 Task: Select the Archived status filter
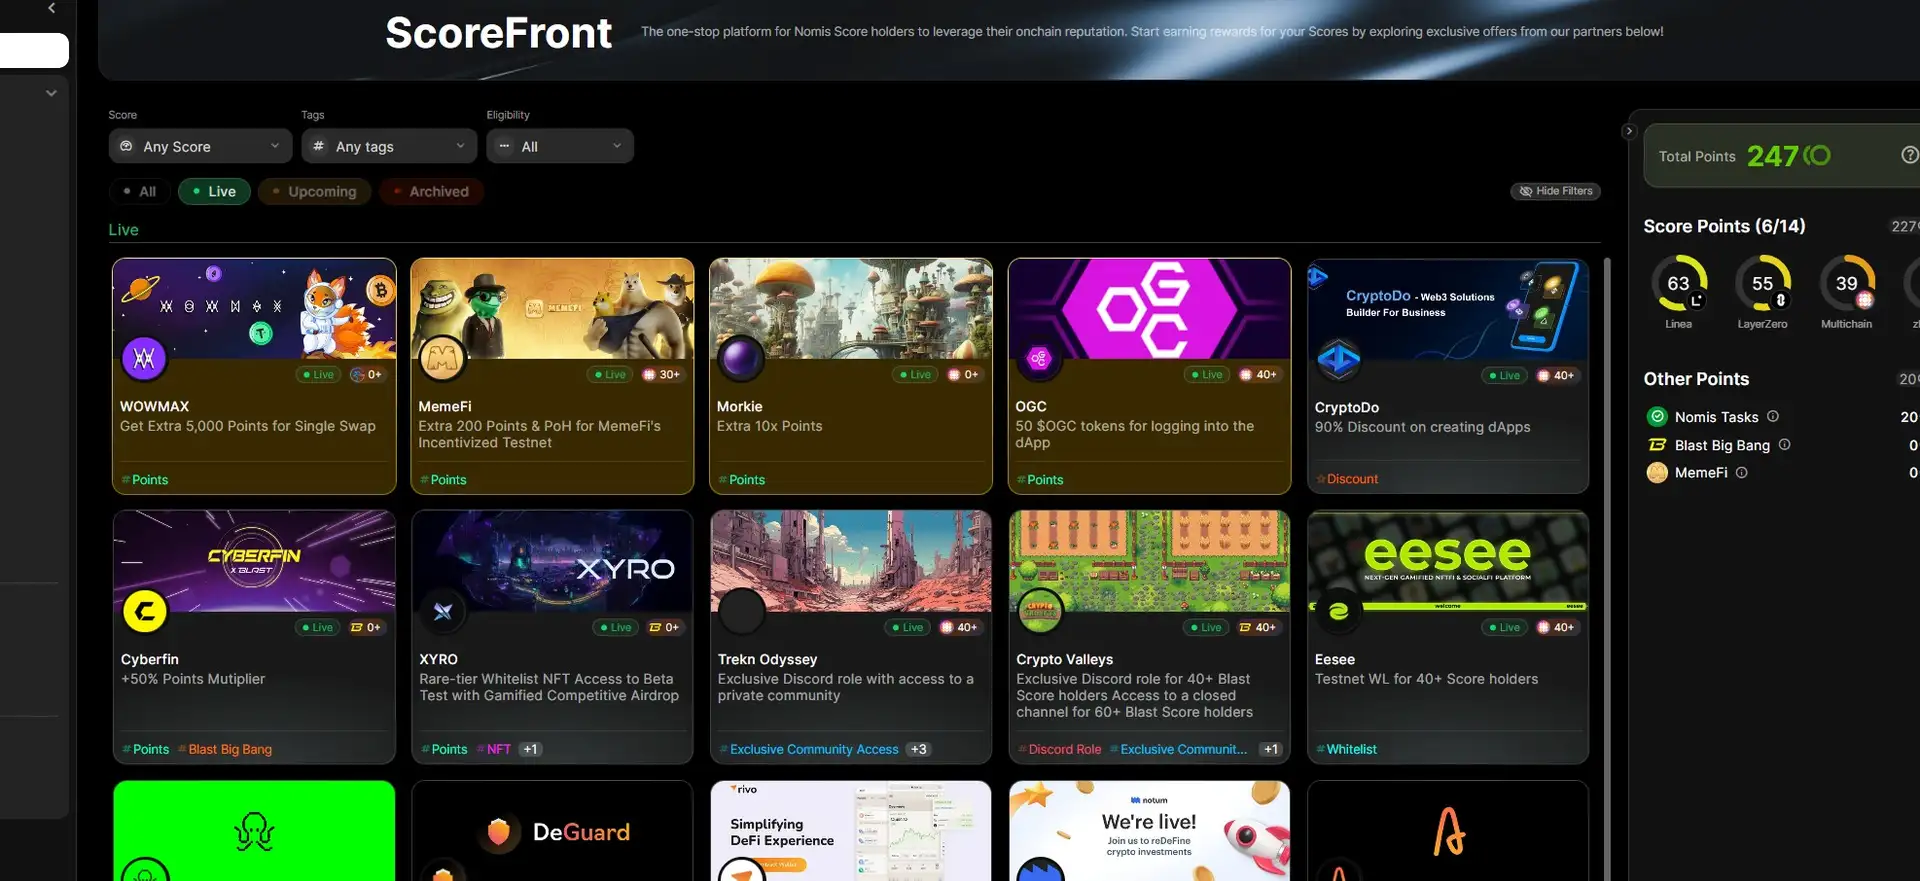pos(431,192)
